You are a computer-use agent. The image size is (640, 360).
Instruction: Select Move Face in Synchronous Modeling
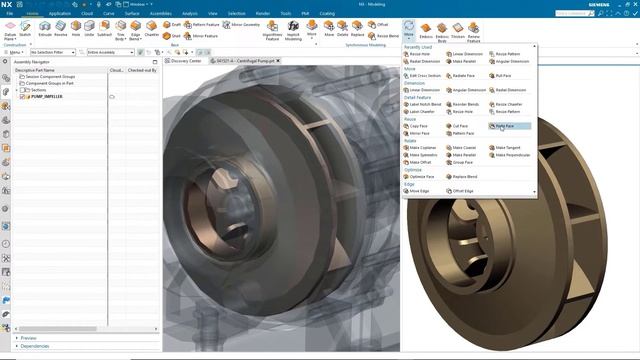[329, 29]
